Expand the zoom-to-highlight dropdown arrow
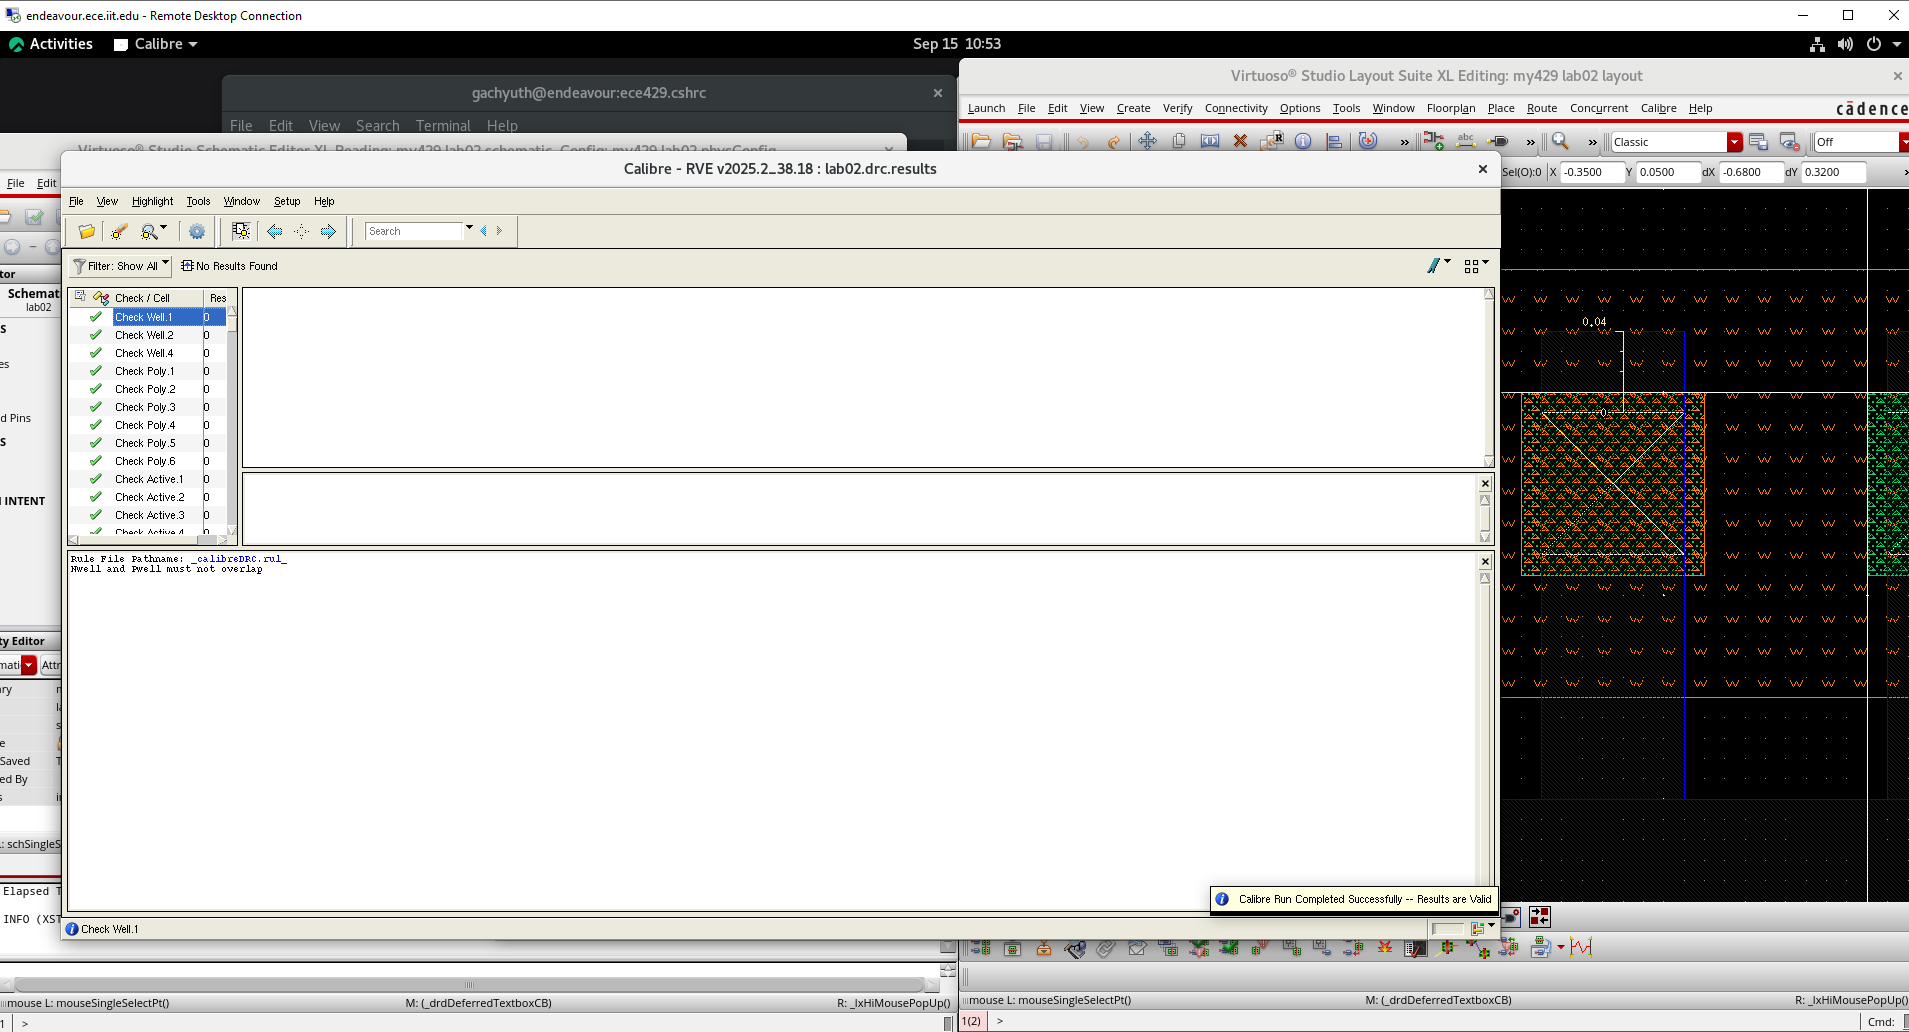The width and height of the screenshot is (1909, 1032). pyautogui.click(x=164, y=226)
